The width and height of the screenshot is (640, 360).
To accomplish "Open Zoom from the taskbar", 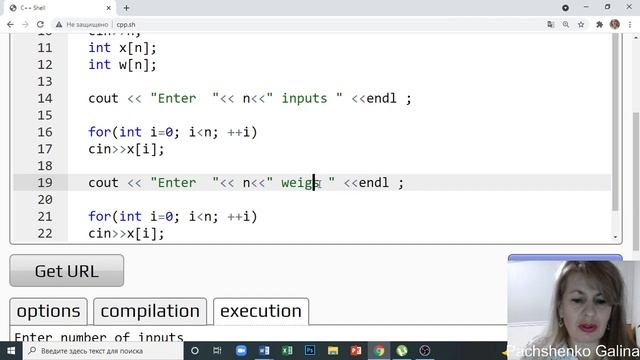I will [241, 351].
